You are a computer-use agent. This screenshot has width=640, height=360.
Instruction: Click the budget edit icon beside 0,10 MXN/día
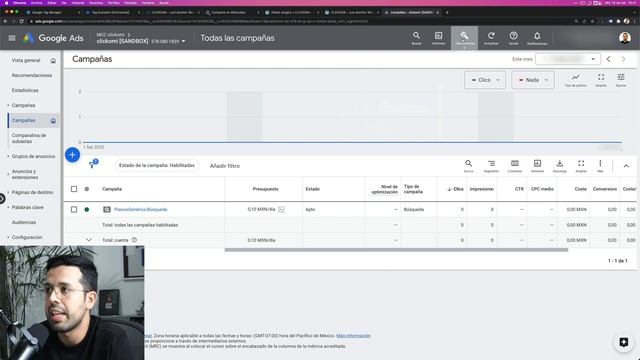(x=281, y=209)
